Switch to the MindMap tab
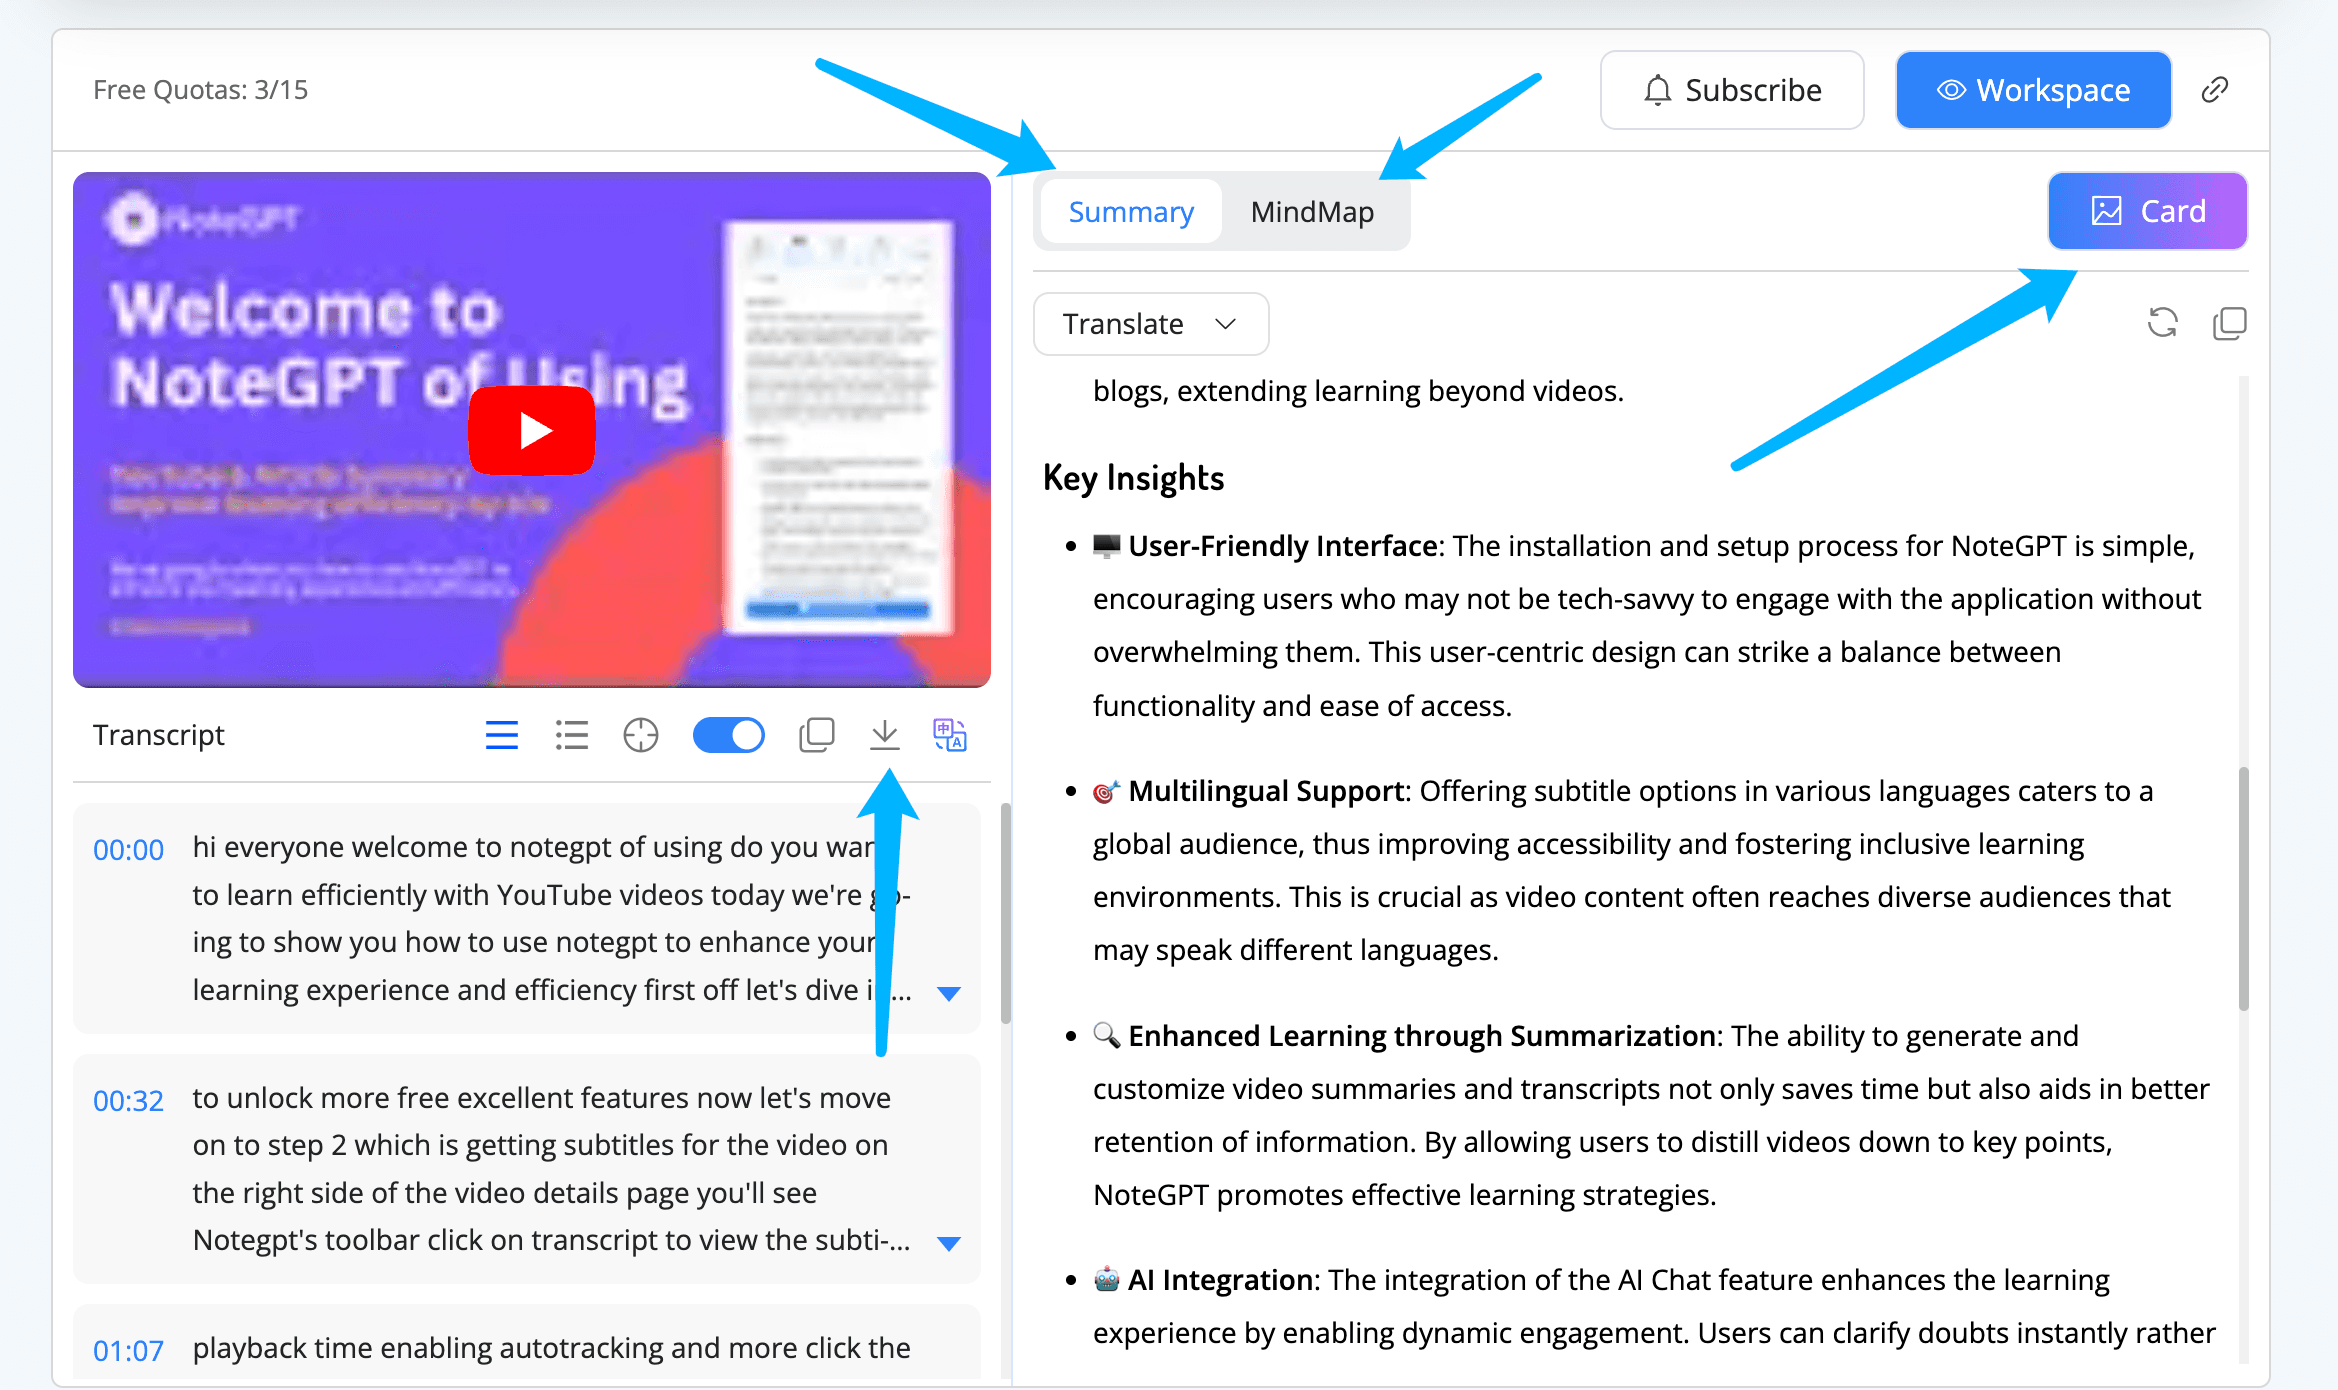 [x=1312, y=212]
